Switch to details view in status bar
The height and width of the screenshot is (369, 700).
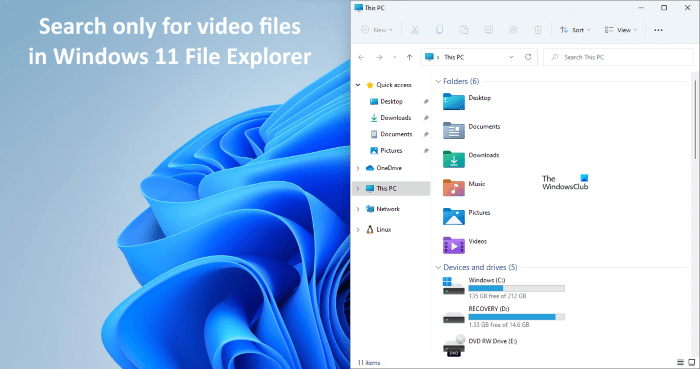[680, 362]
